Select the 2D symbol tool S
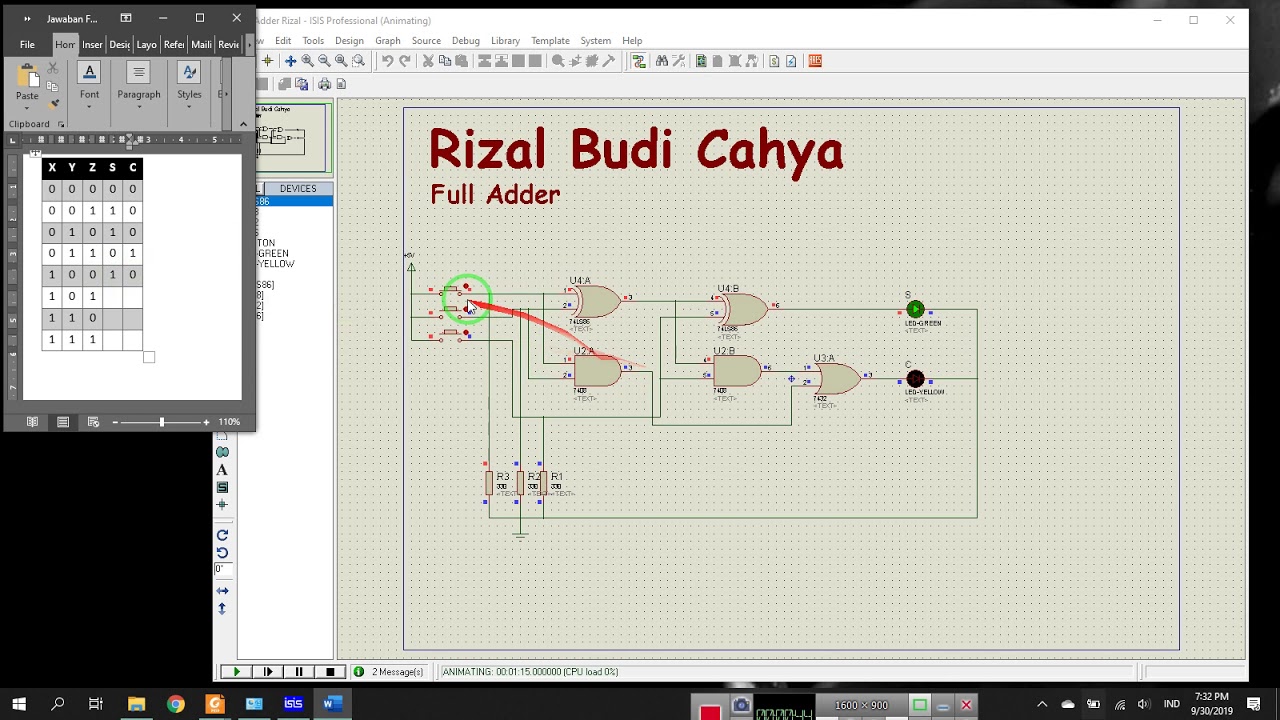1280x720 pixels. [x=222, y=487]
